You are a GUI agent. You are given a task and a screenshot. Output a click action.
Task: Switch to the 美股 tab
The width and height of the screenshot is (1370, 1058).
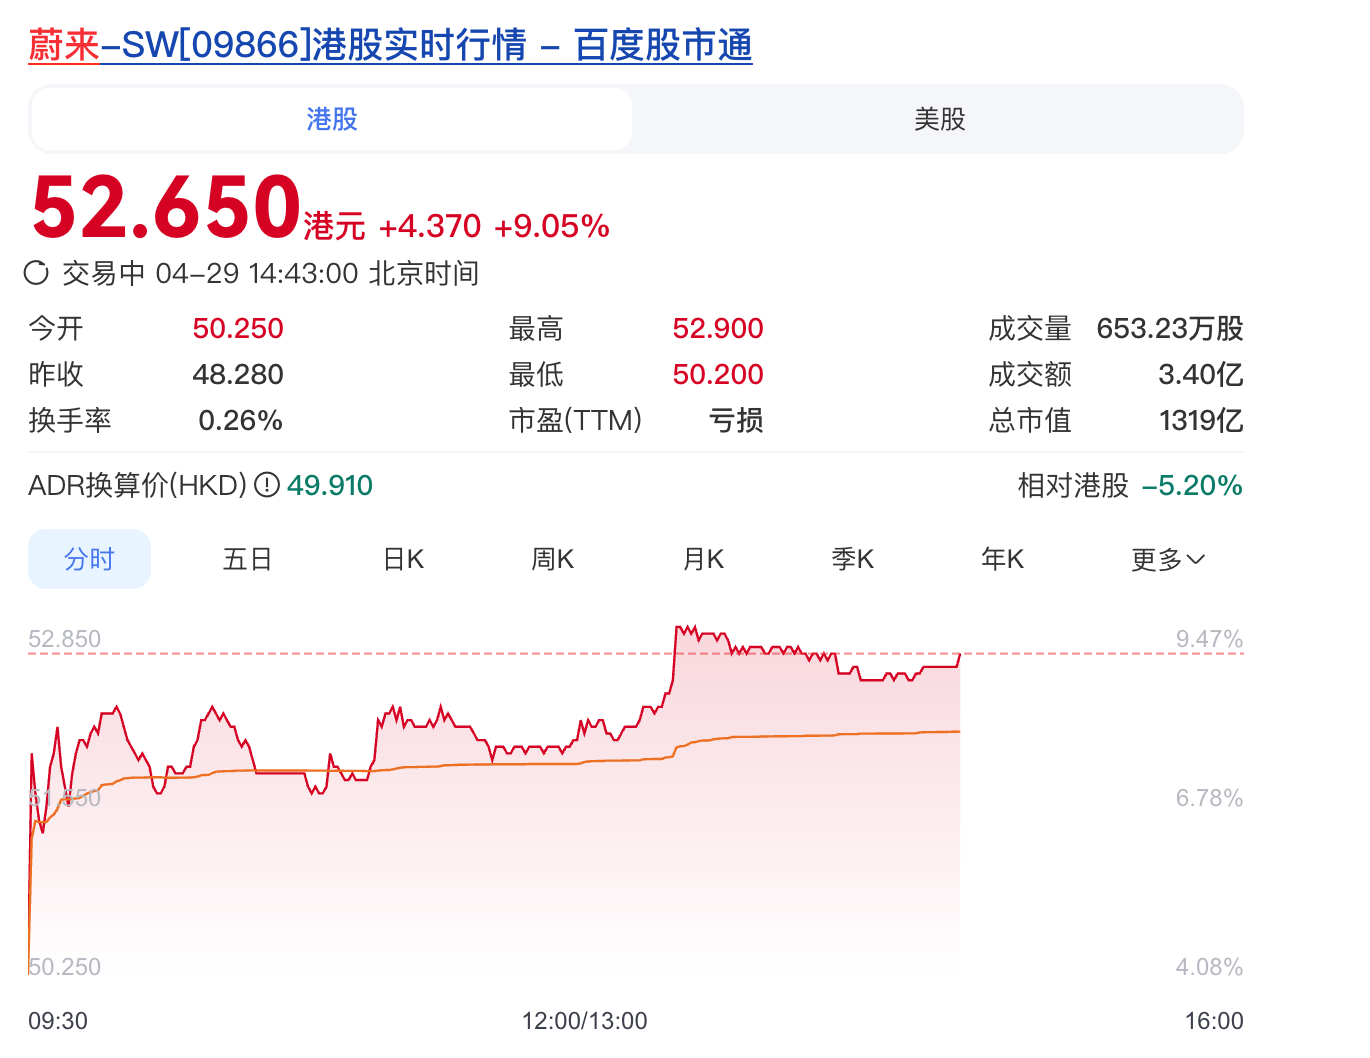pos(939,120)
